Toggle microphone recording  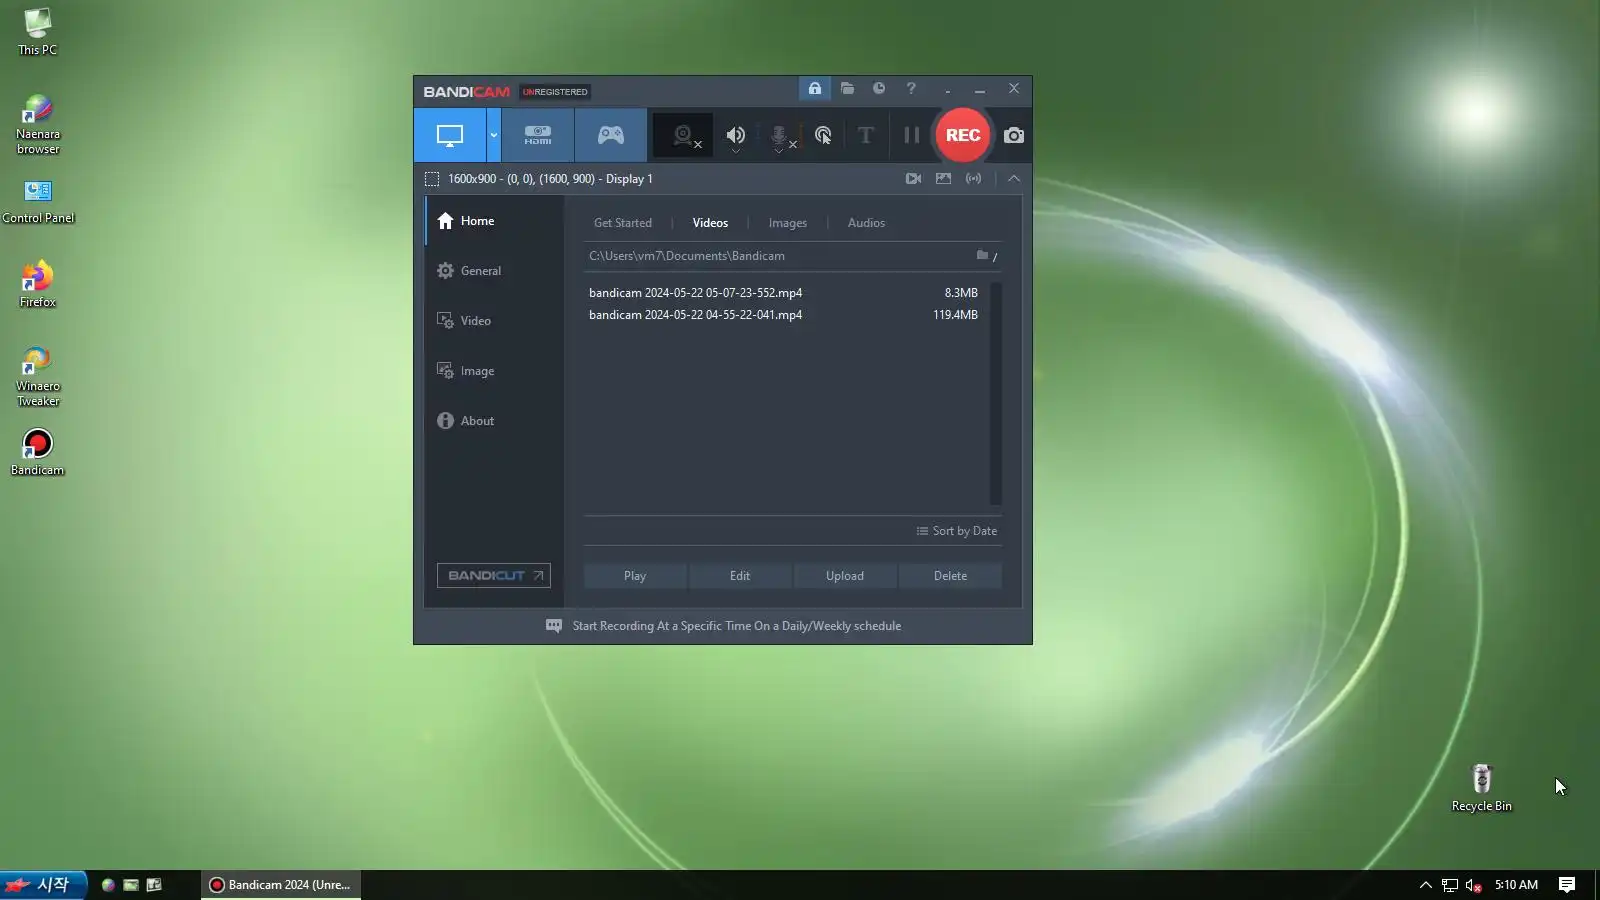click(780, 135)
